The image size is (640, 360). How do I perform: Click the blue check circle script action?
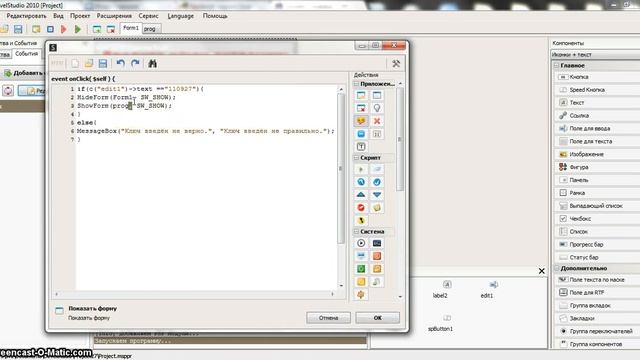(377, 182)
